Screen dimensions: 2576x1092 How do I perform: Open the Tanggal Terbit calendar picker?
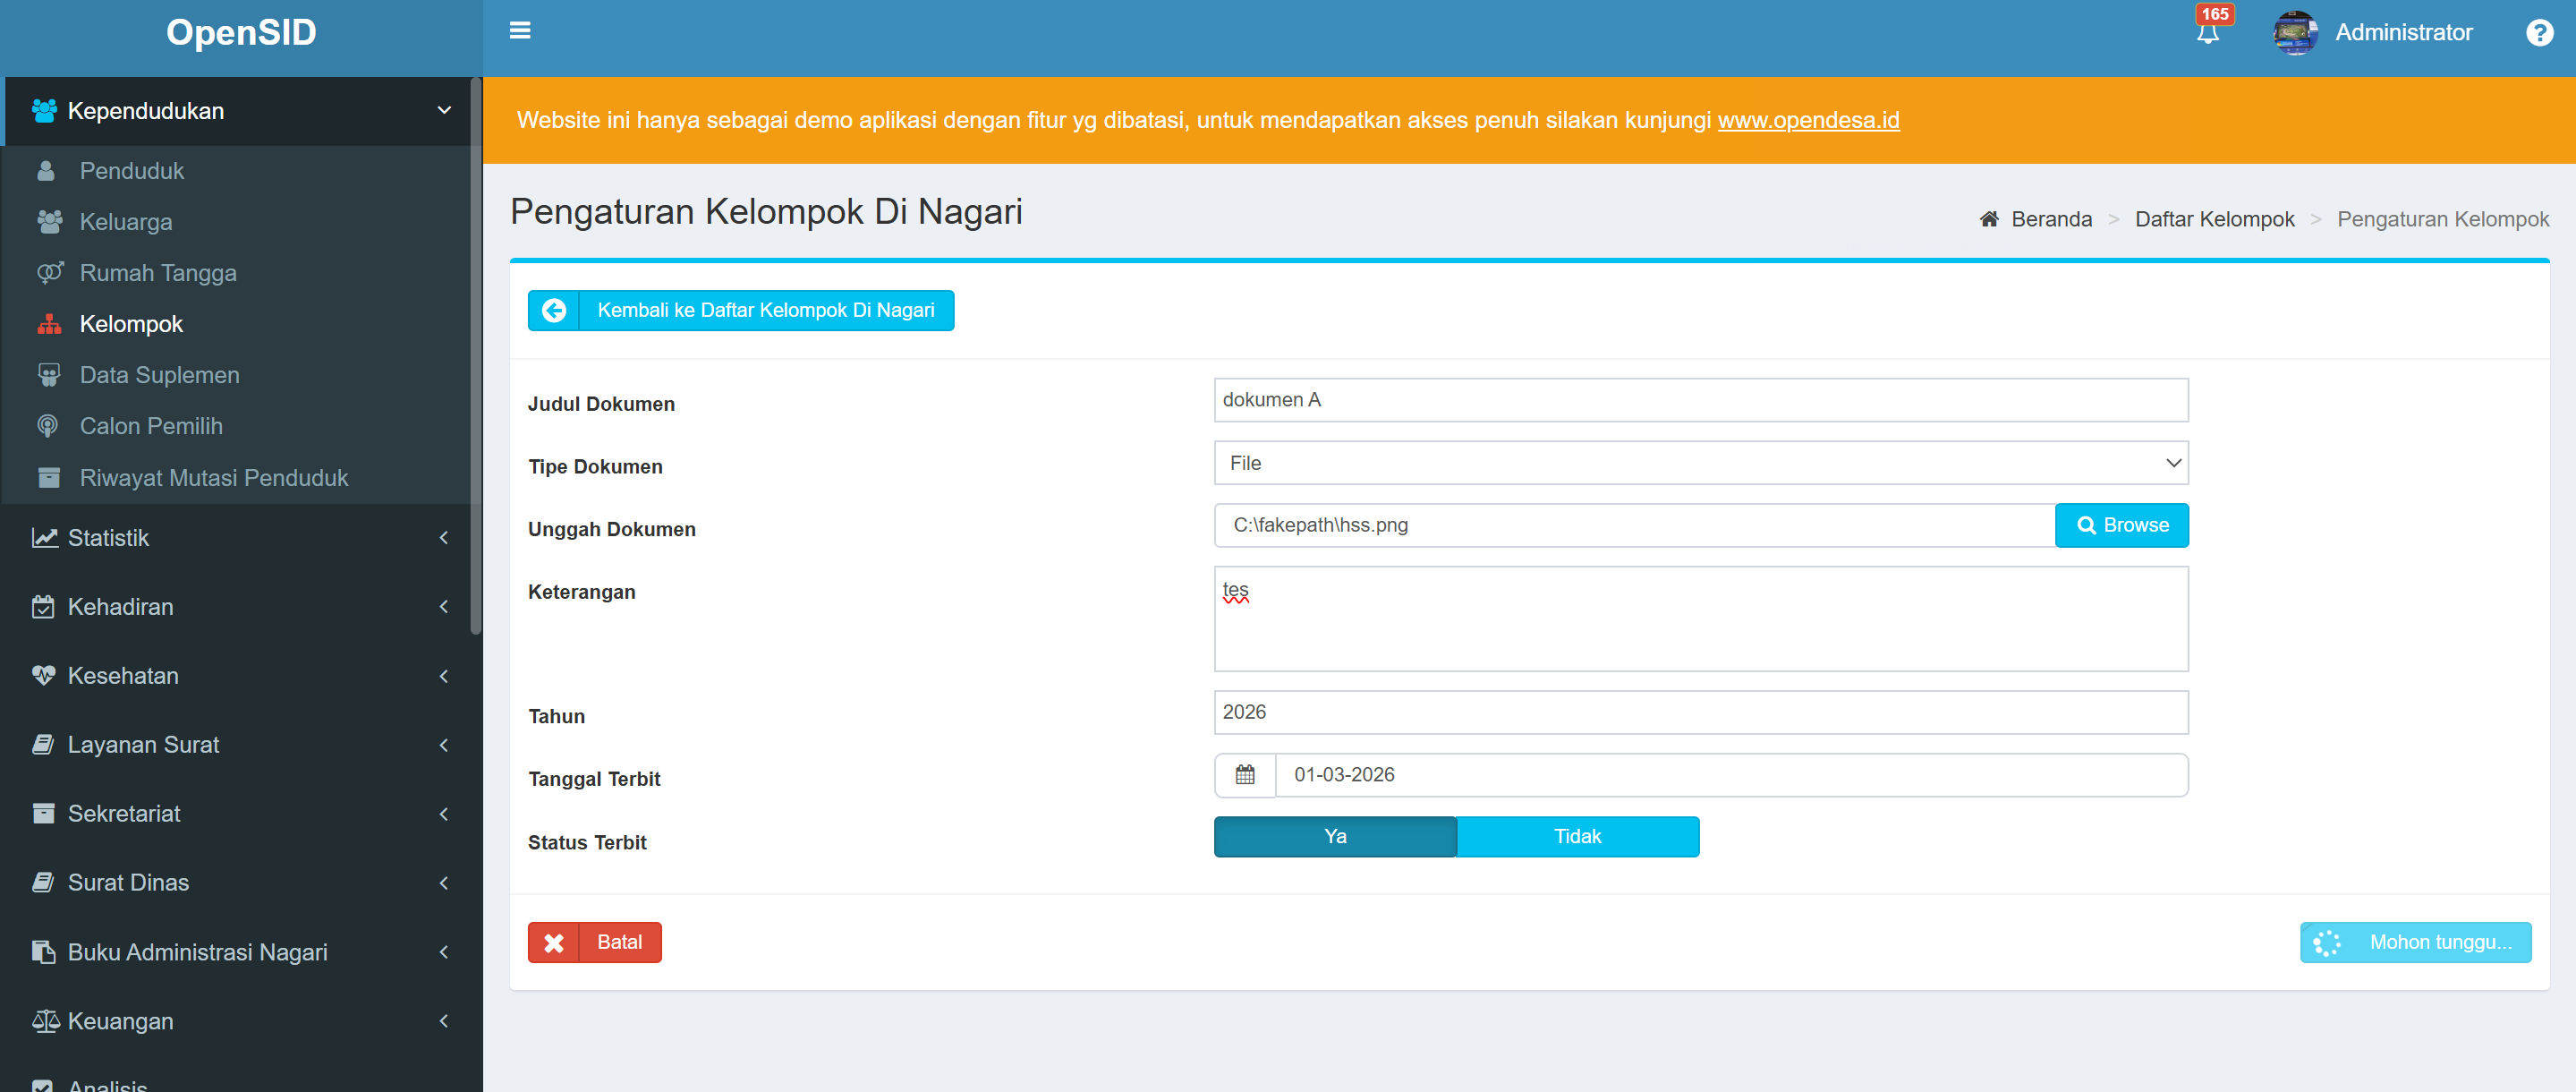1244,775
